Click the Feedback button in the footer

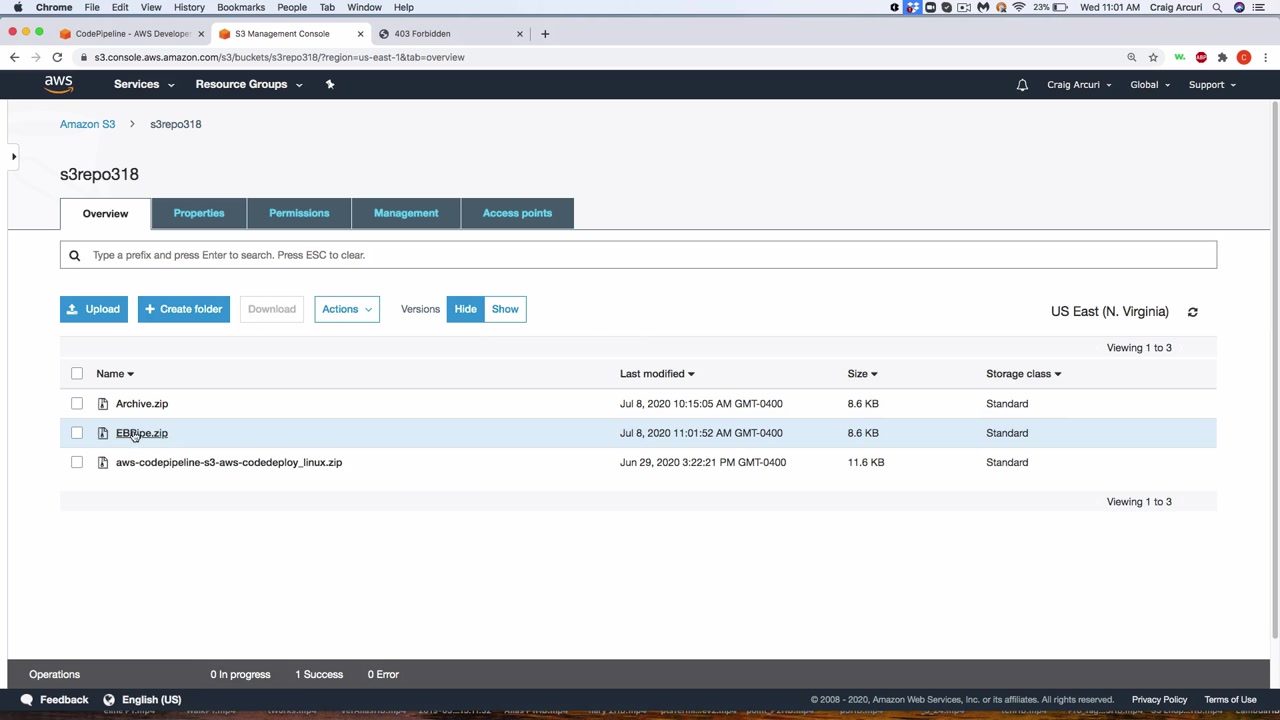(x=55, y=700)
